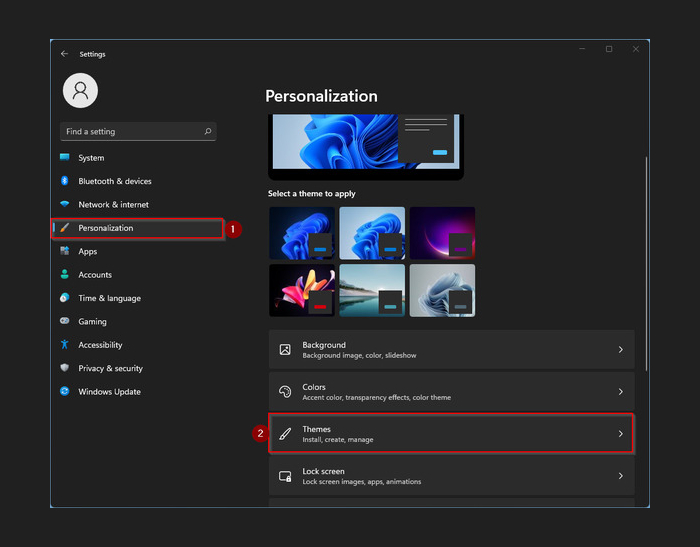Click the System monitor icon
Screen dimensions: 700x547
point(65,157)
